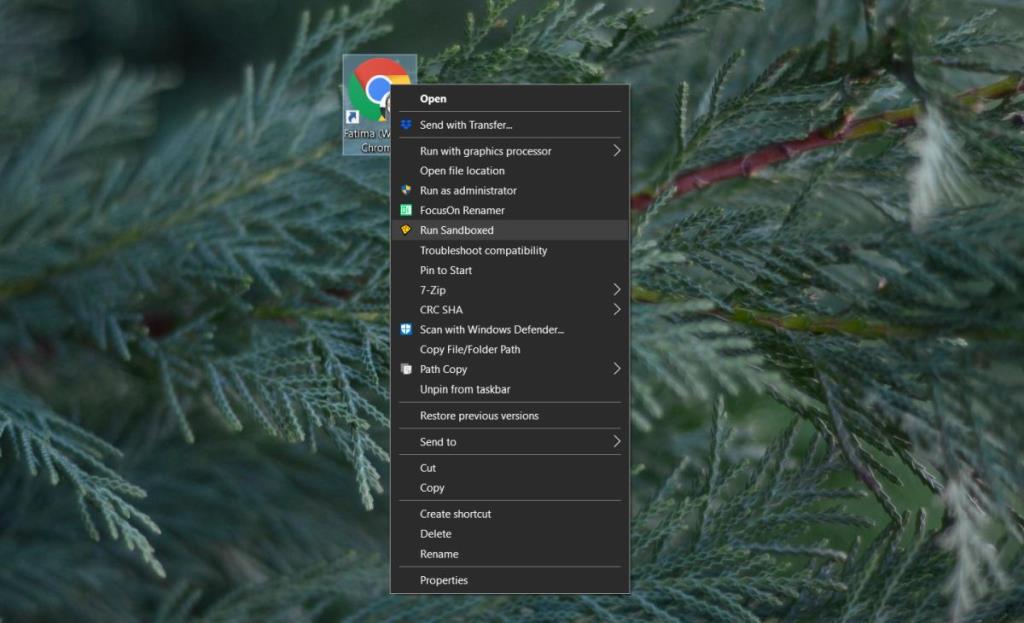Expand the Send to submenu arrow

(616, 442)
